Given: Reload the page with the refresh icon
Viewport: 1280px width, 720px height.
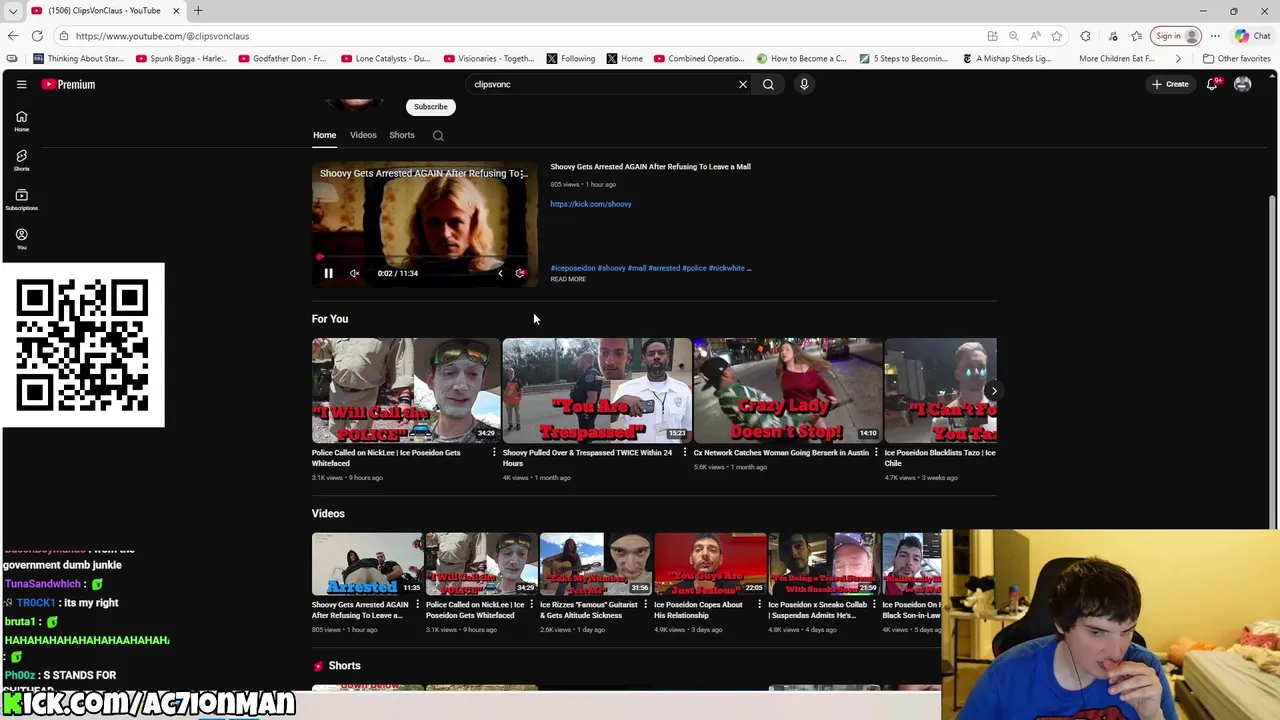Looking at the screenshot, I should (37, 36).
